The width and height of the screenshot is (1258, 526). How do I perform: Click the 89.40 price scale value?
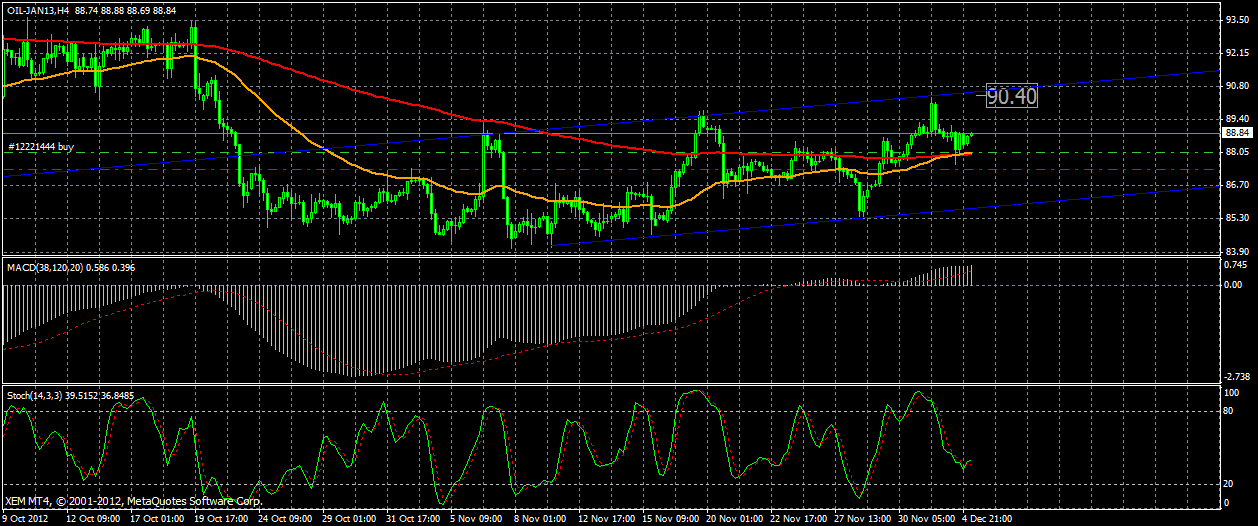pyautogui.click(x=1237, y=118)
